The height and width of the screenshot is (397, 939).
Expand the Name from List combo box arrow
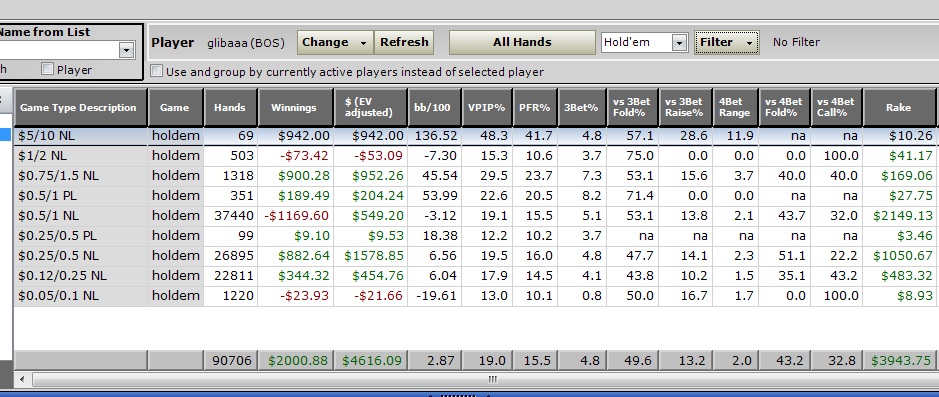(x=126, y=50)
